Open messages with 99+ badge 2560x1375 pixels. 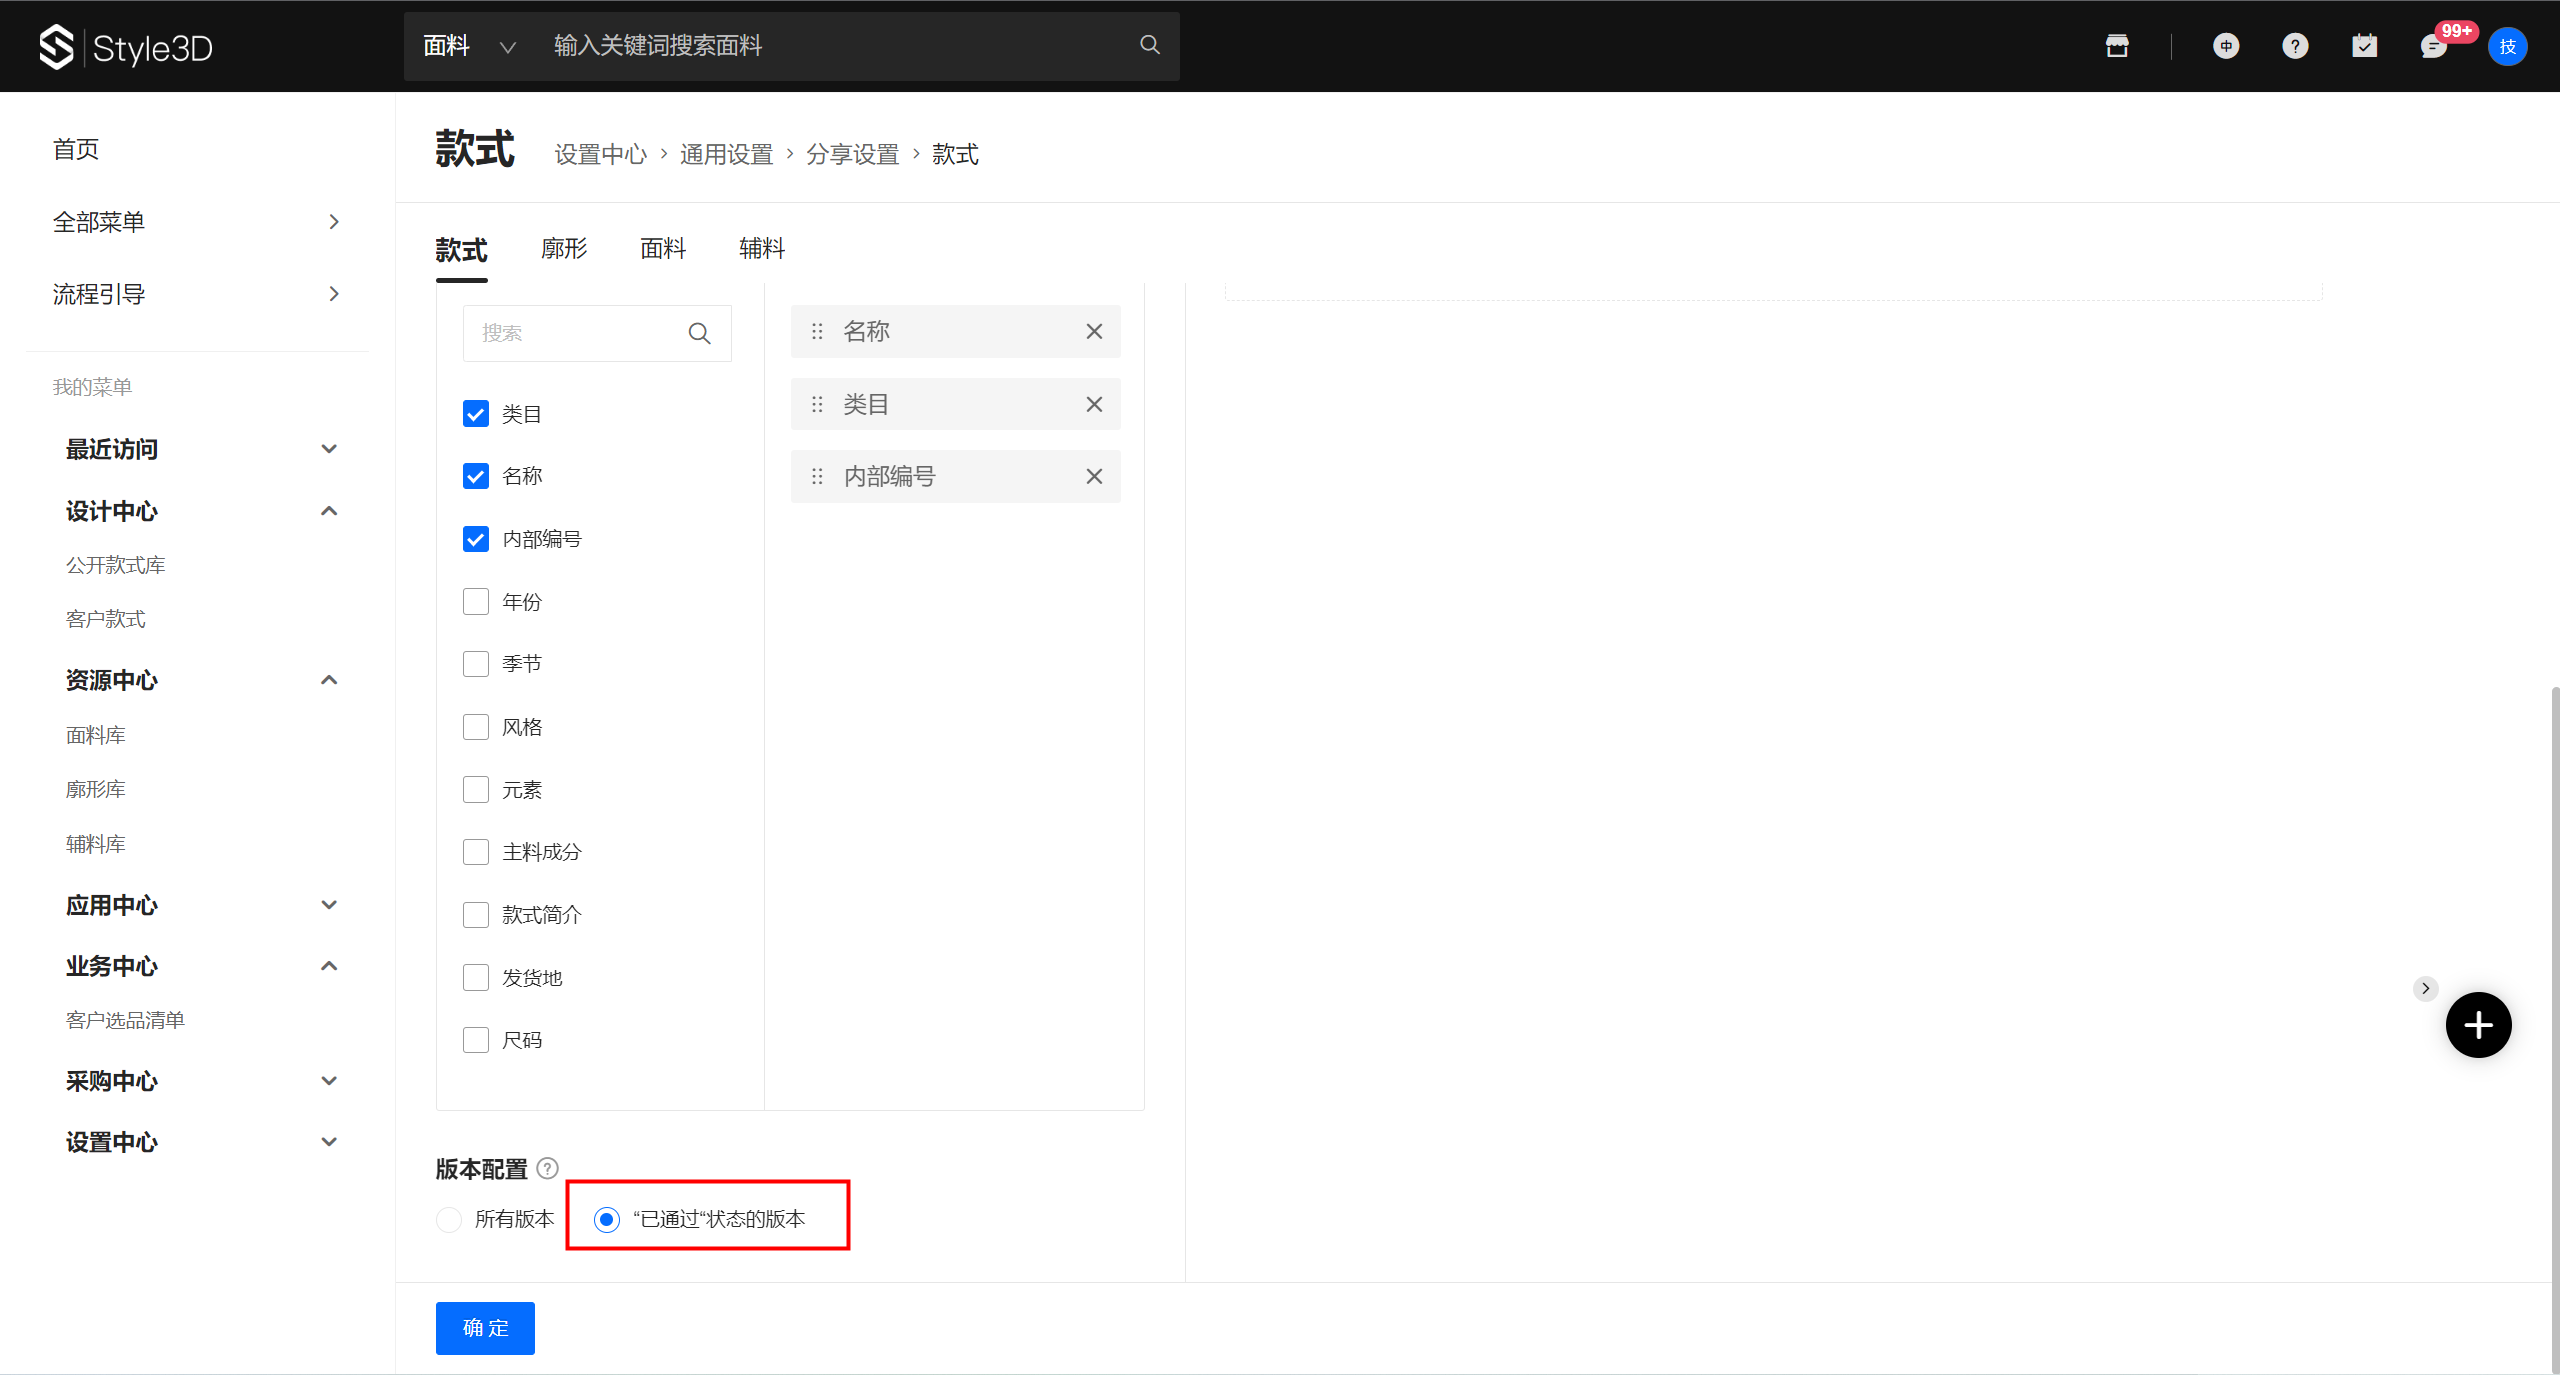coord(2434,46)
